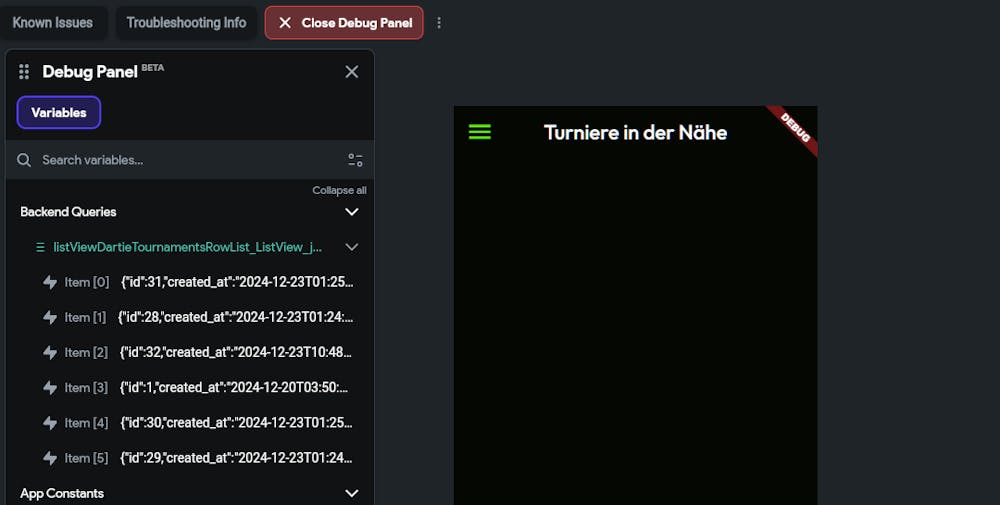This screenshot has height=505, width=1000.
Task: Open the three-dot more options menu
Action: pos(439,23)
